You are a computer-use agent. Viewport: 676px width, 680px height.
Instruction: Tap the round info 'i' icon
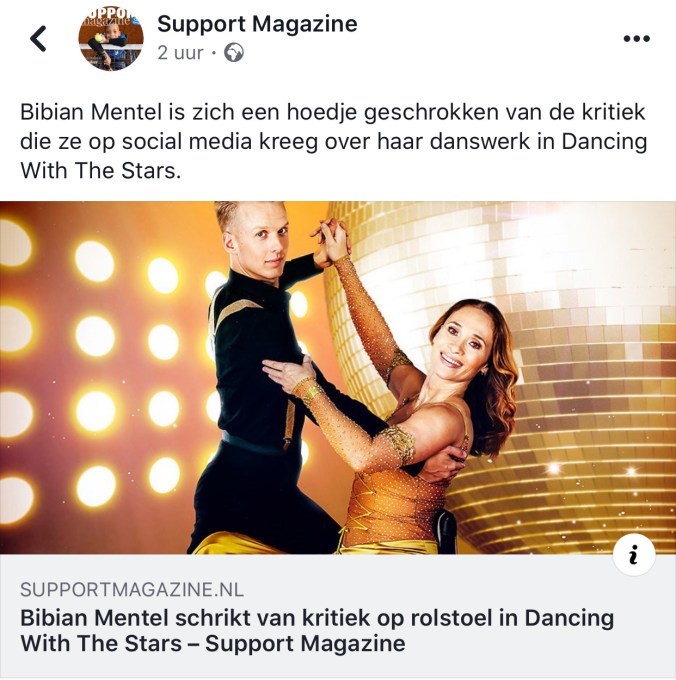[634, 554]
